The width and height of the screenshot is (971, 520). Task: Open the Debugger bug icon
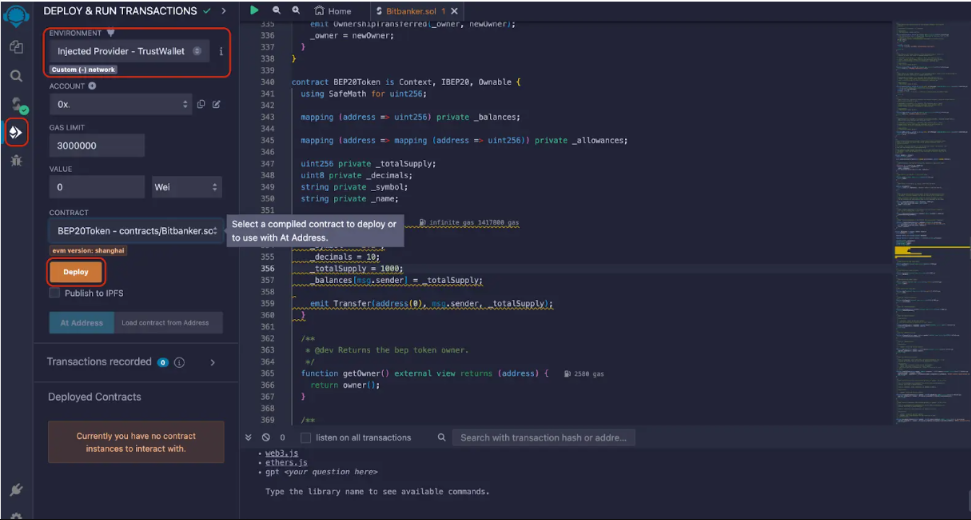tap(16, 161)
